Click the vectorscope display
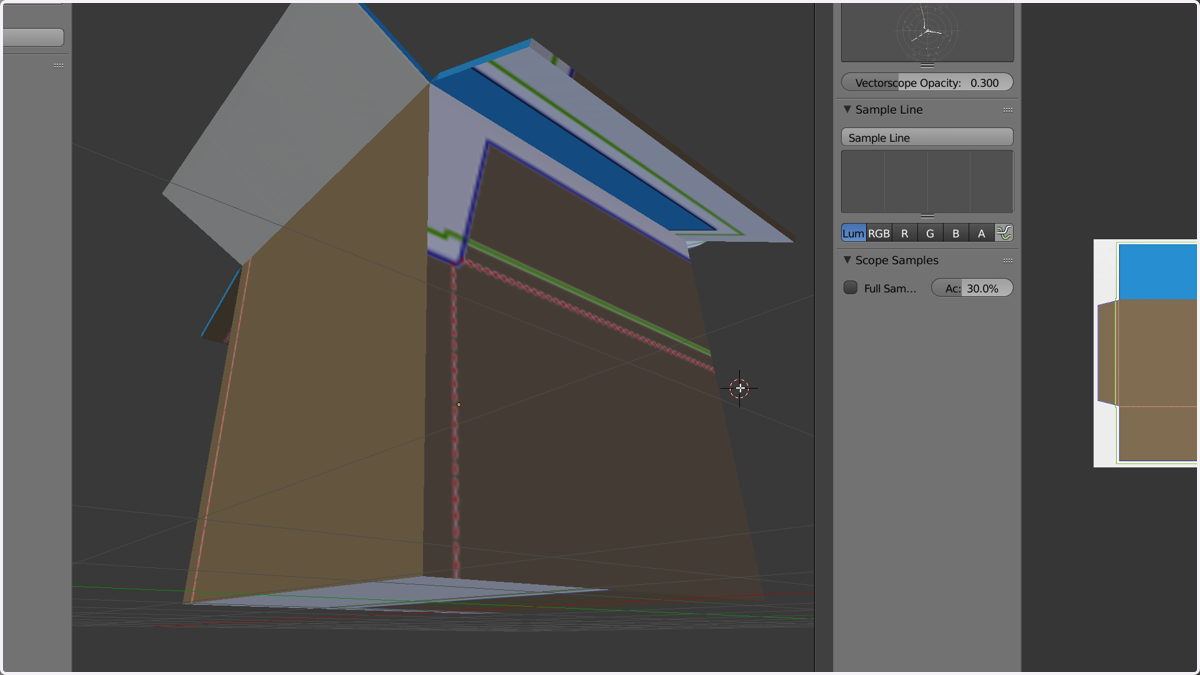 (x=927, y=32)
